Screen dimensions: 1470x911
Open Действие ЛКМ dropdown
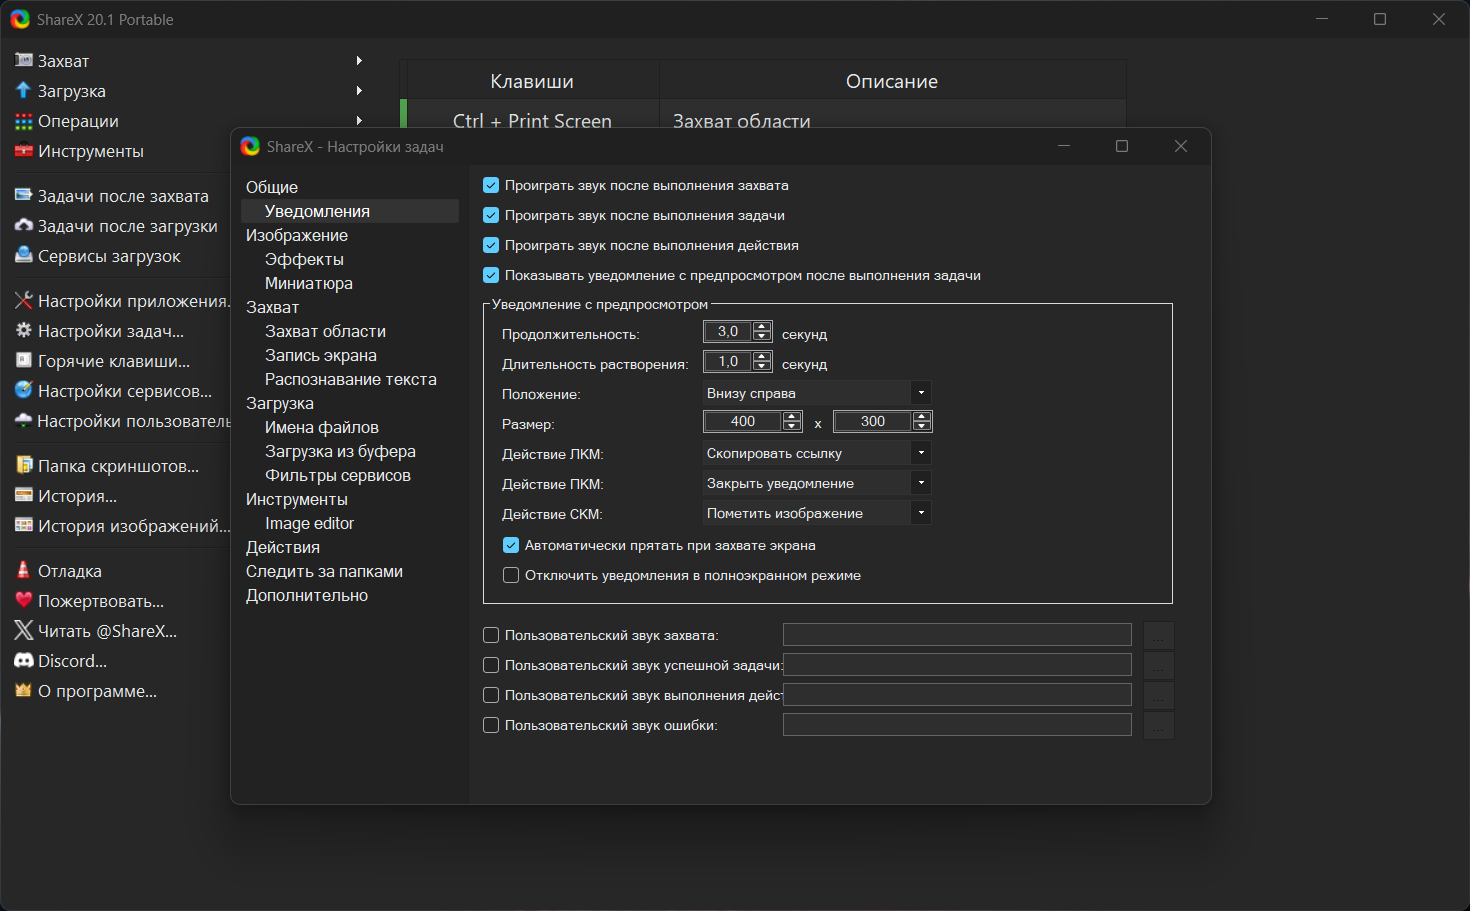click(817, 453)
